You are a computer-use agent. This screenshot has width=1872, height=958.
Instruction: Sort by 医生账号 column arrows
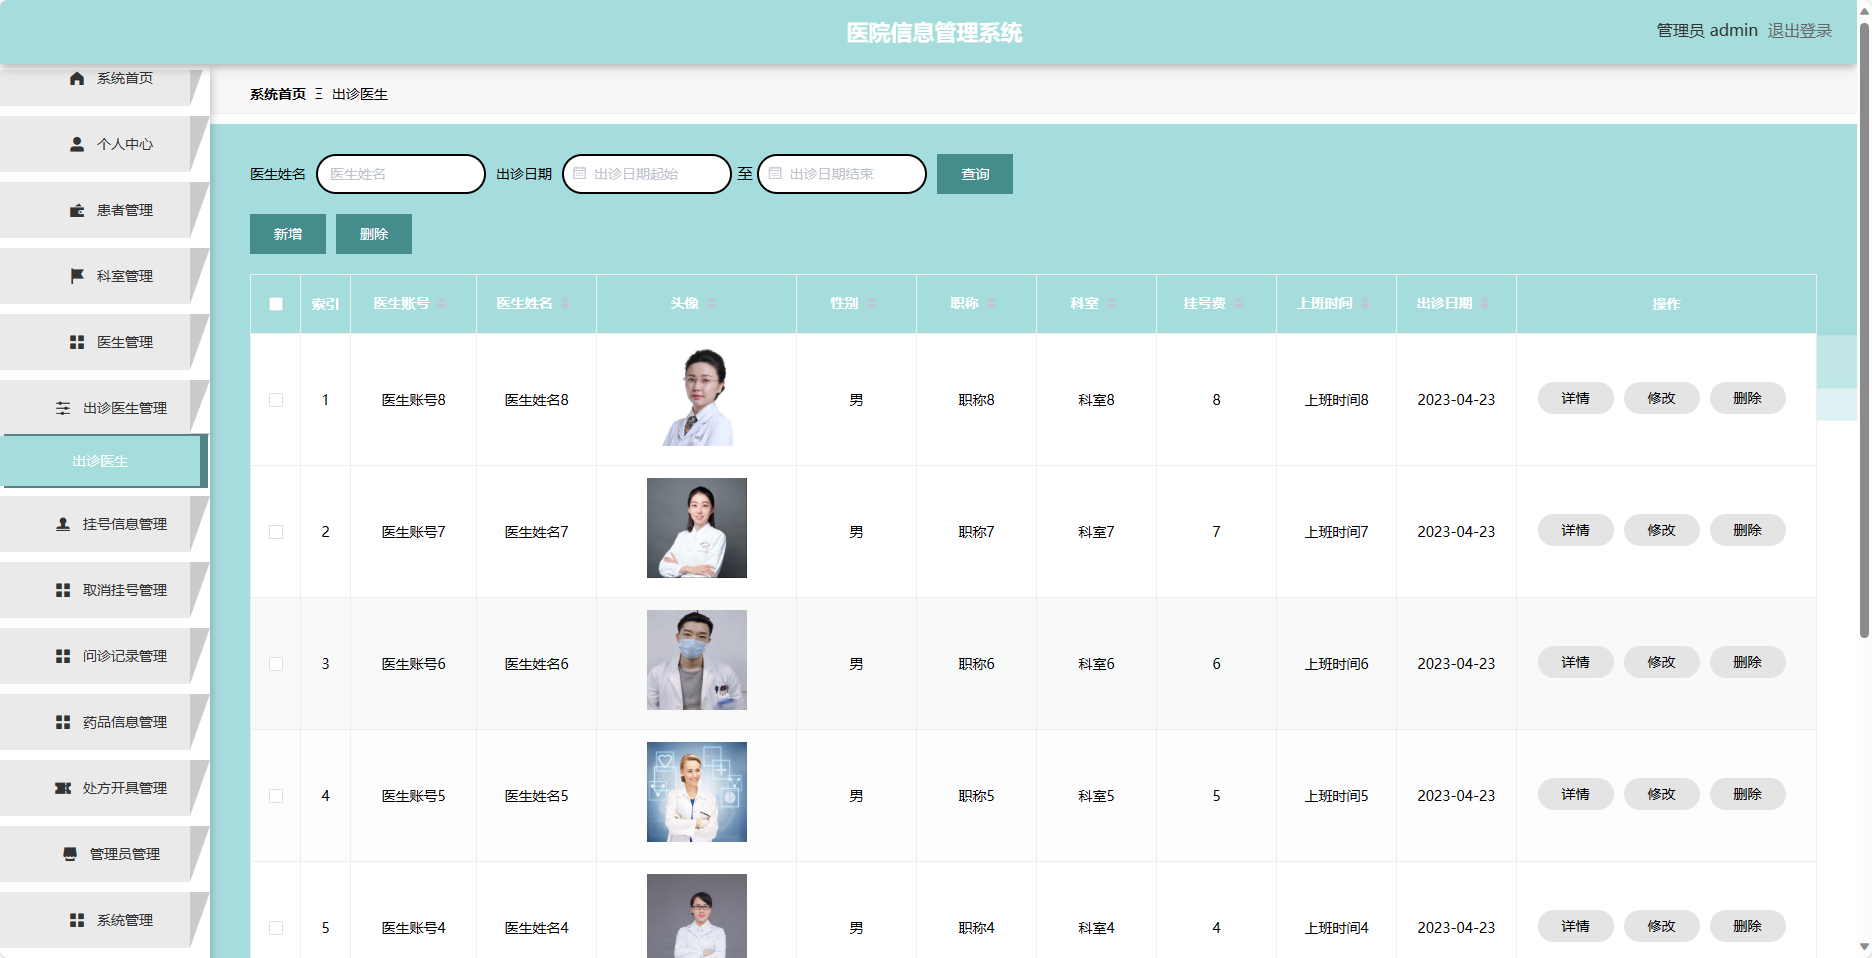(442, 303)
